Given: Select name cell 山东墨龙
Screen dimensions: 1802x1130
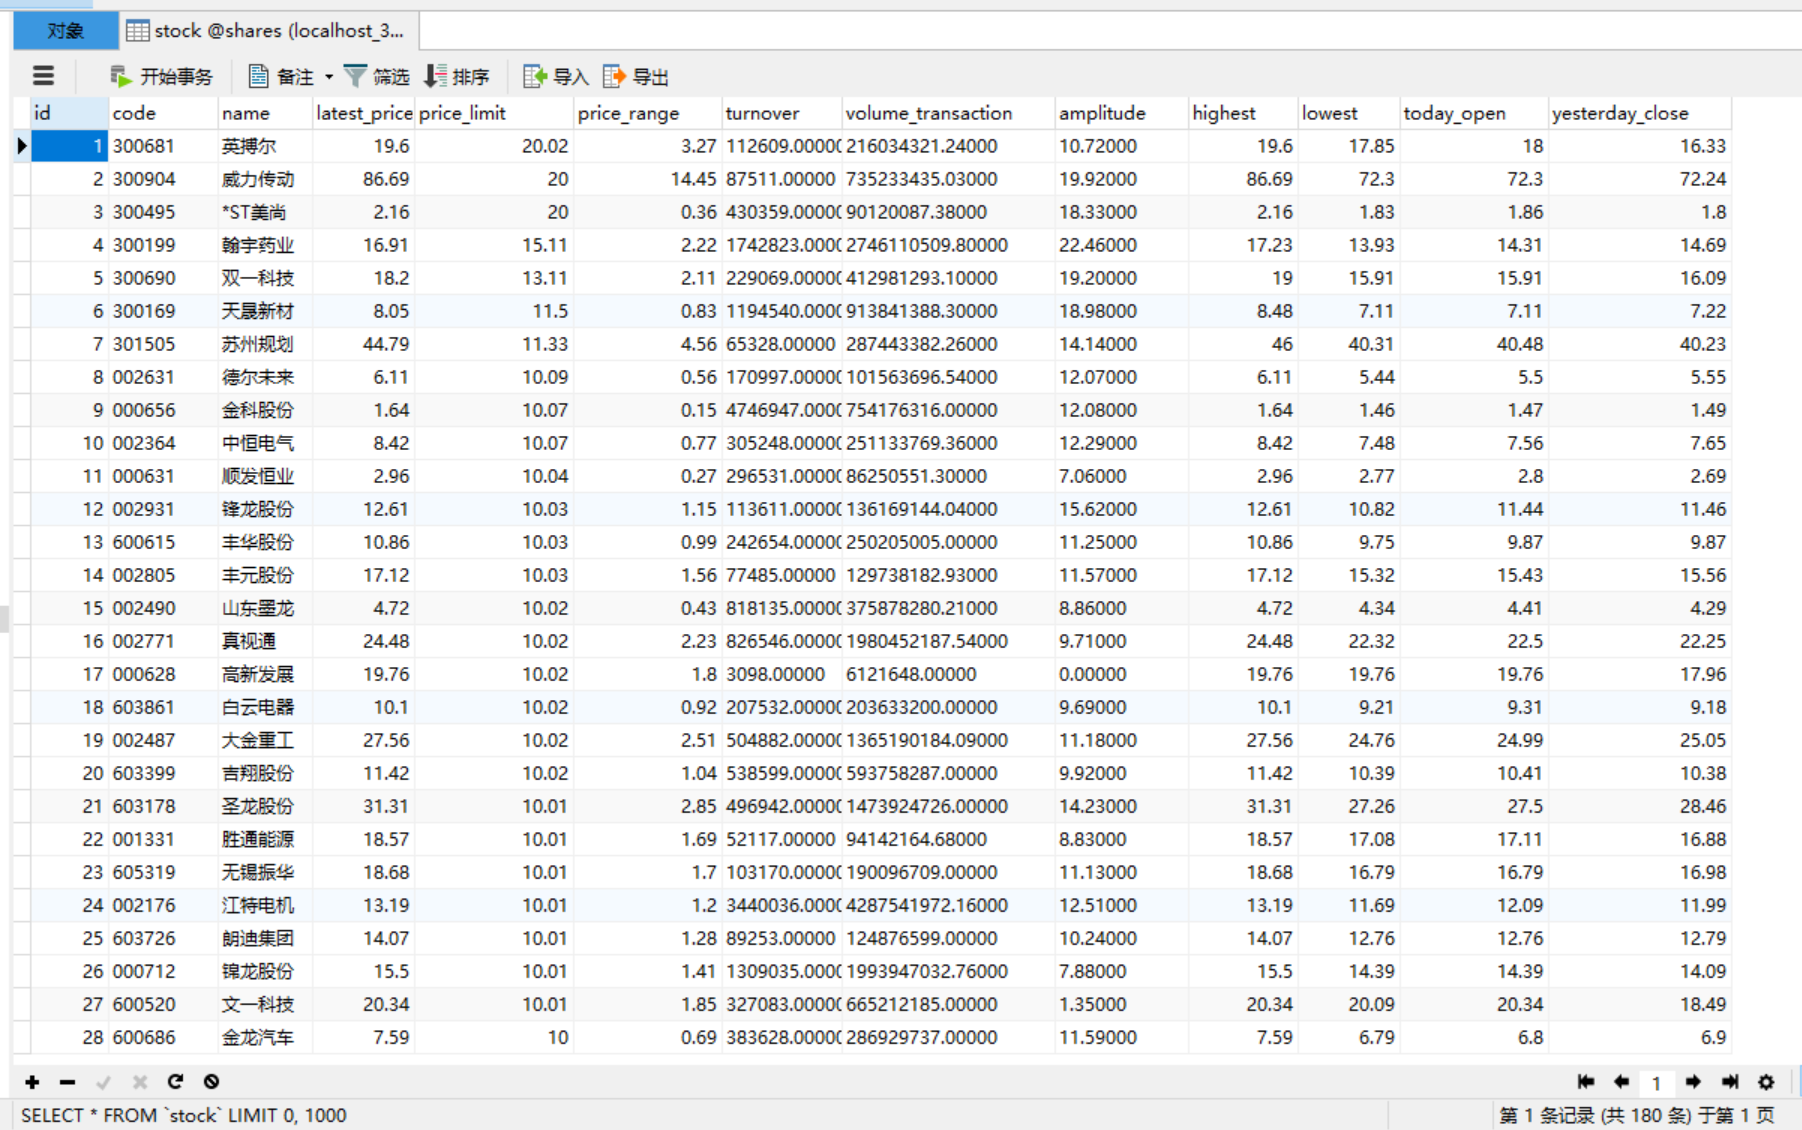Looking at the screenshot, I should click(265, 608).
